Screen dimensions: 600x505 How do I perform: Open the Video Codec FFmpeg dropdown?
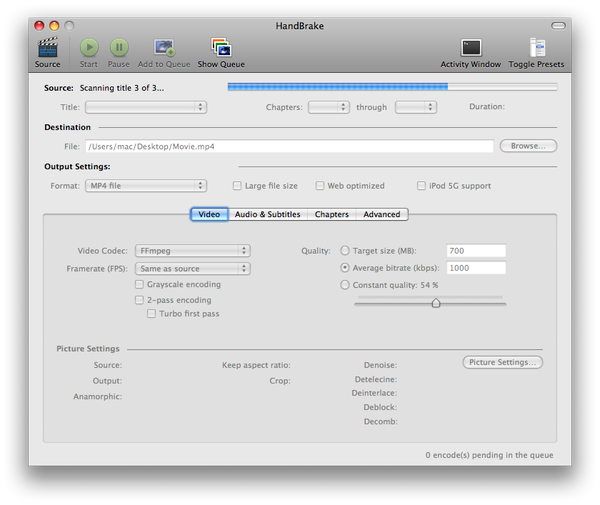point(193,251)
